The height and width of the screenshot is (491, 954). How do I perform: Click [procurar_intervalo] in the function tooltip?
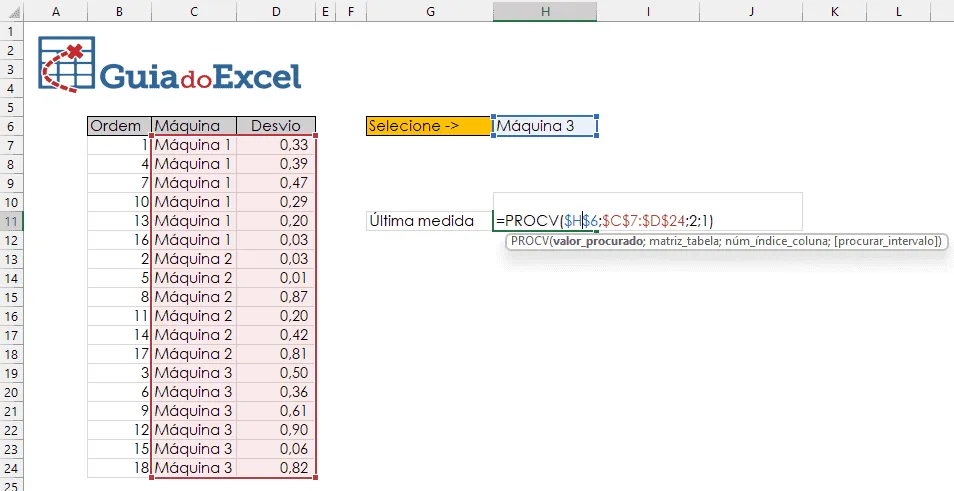(x=888, y=242)
